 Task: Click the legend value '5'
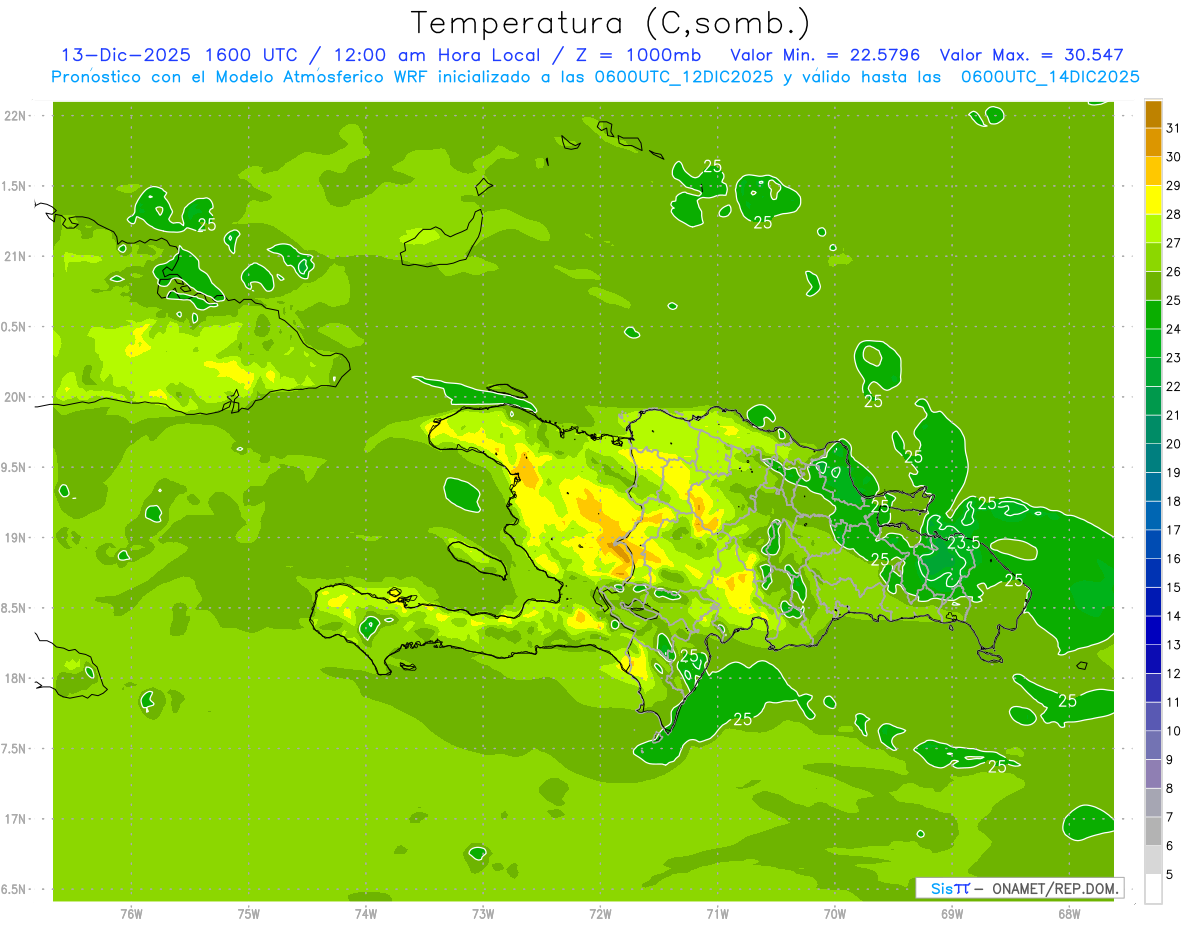pyautogui.click(x=1171, y=875)
